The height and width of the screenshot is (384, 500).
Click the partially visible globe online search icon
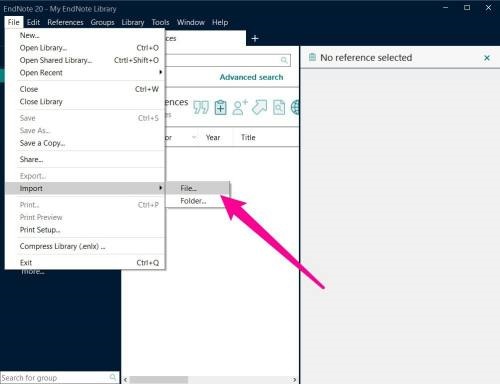pos(295,107)
